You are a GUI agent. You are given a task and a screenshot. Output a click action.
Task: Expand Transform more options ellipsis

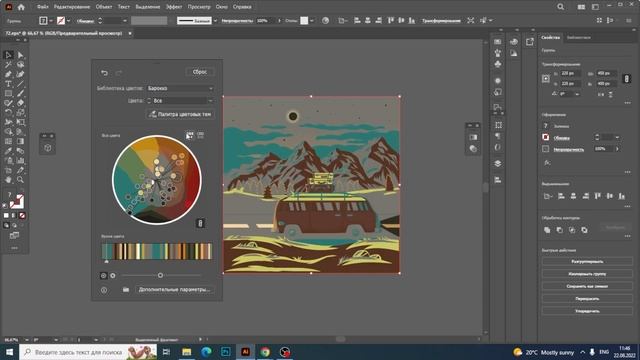pos(627,103)
